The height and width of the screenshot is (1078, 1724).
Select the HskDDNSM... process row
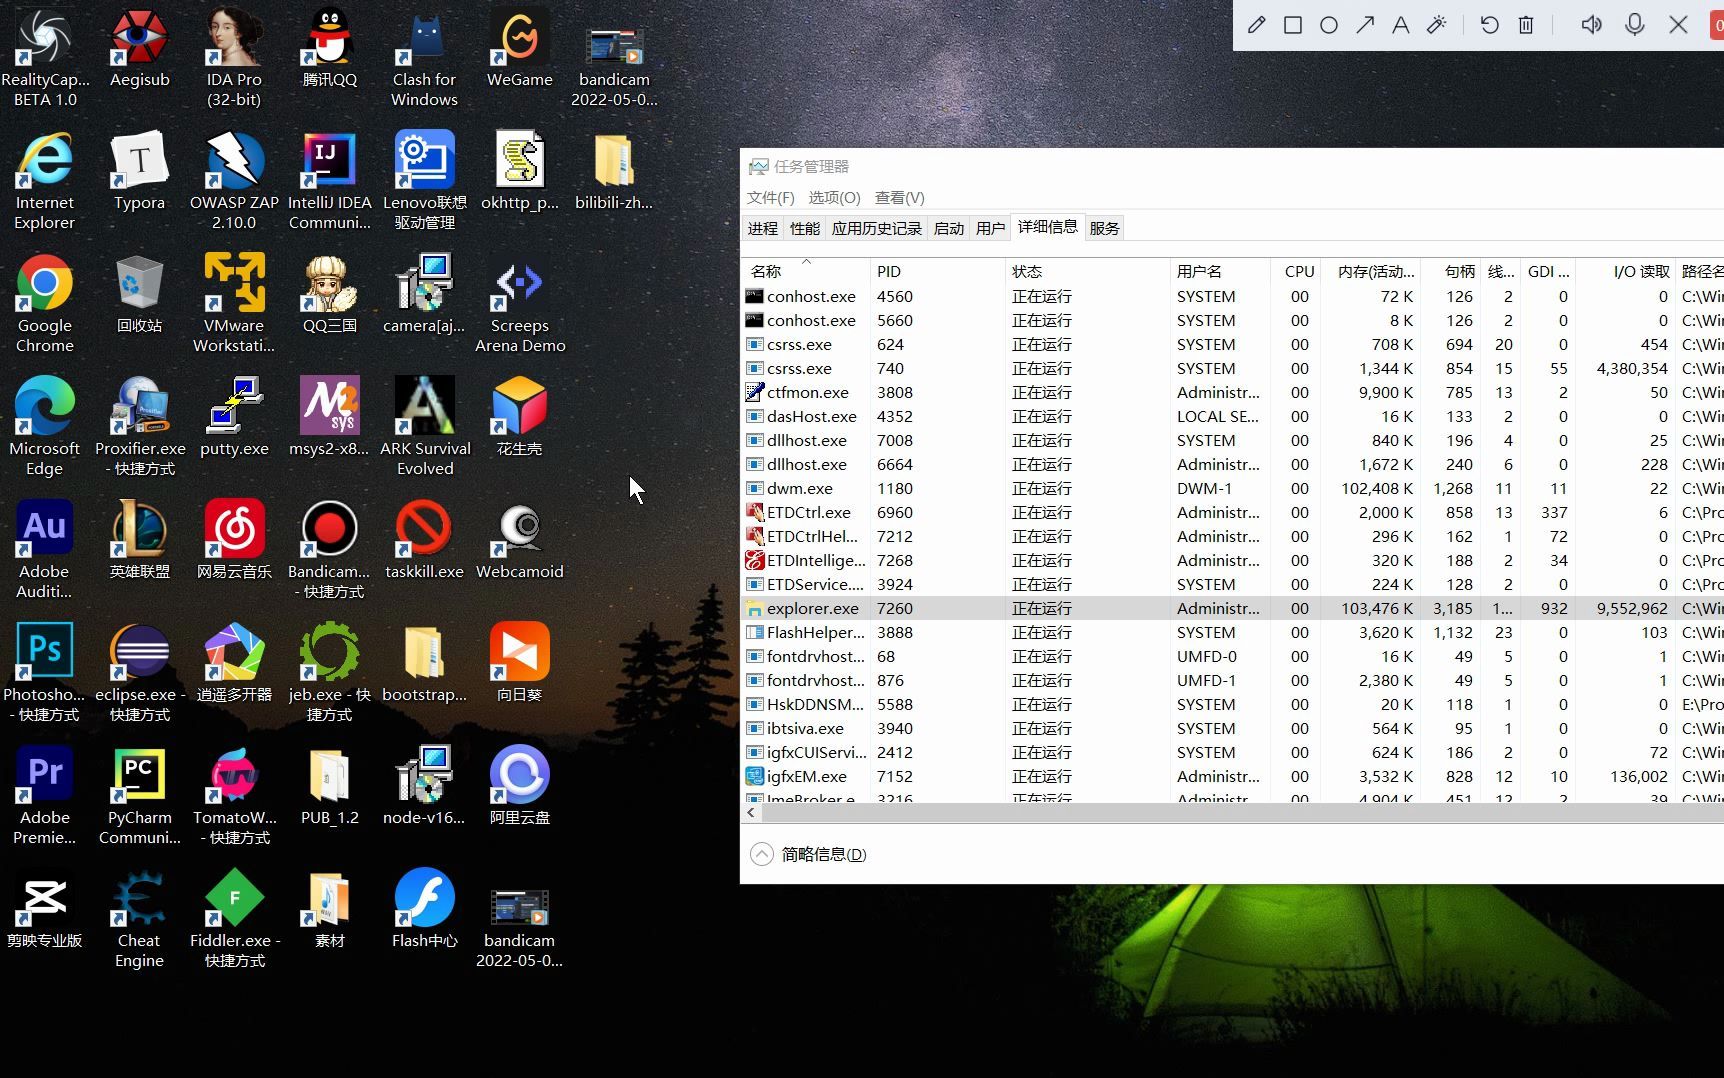tap(1233, 704)
